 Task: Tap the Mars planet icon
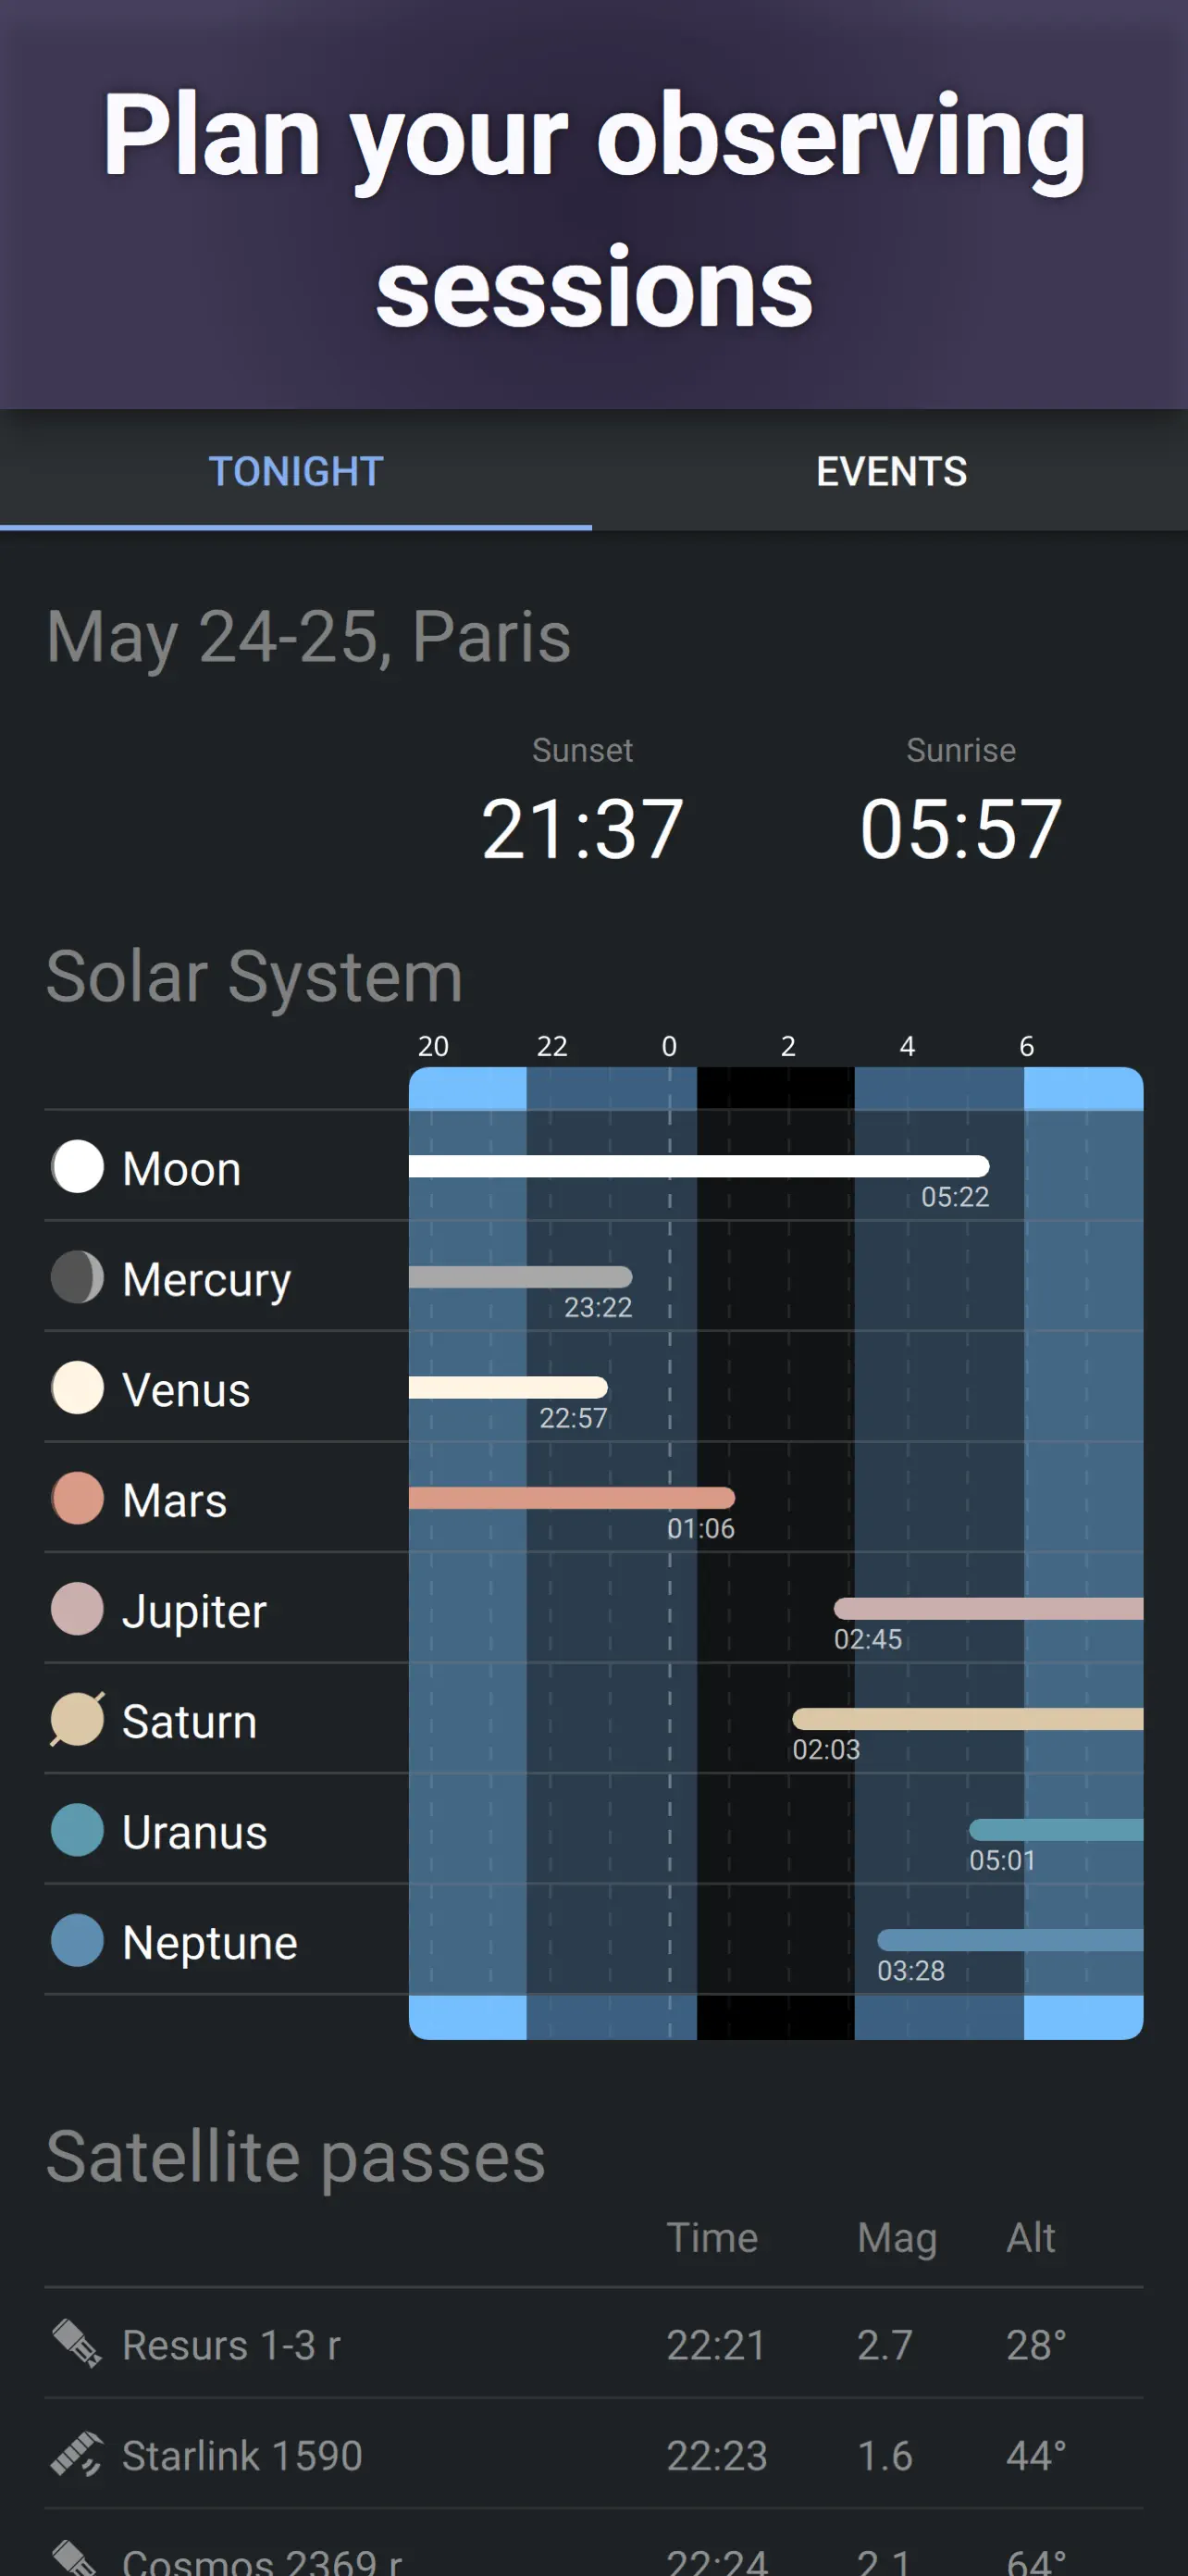[x=77, y=1499]
